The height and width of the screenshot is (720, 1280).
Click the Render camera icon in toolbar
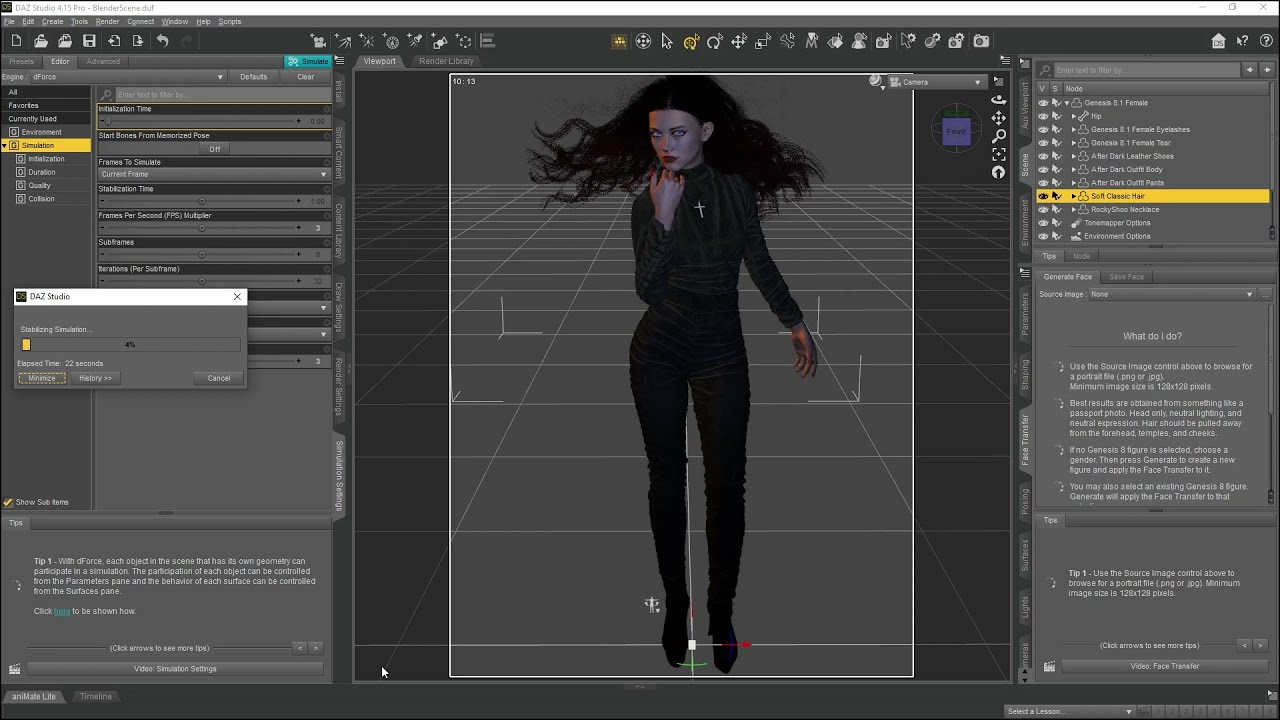(981, 41)
